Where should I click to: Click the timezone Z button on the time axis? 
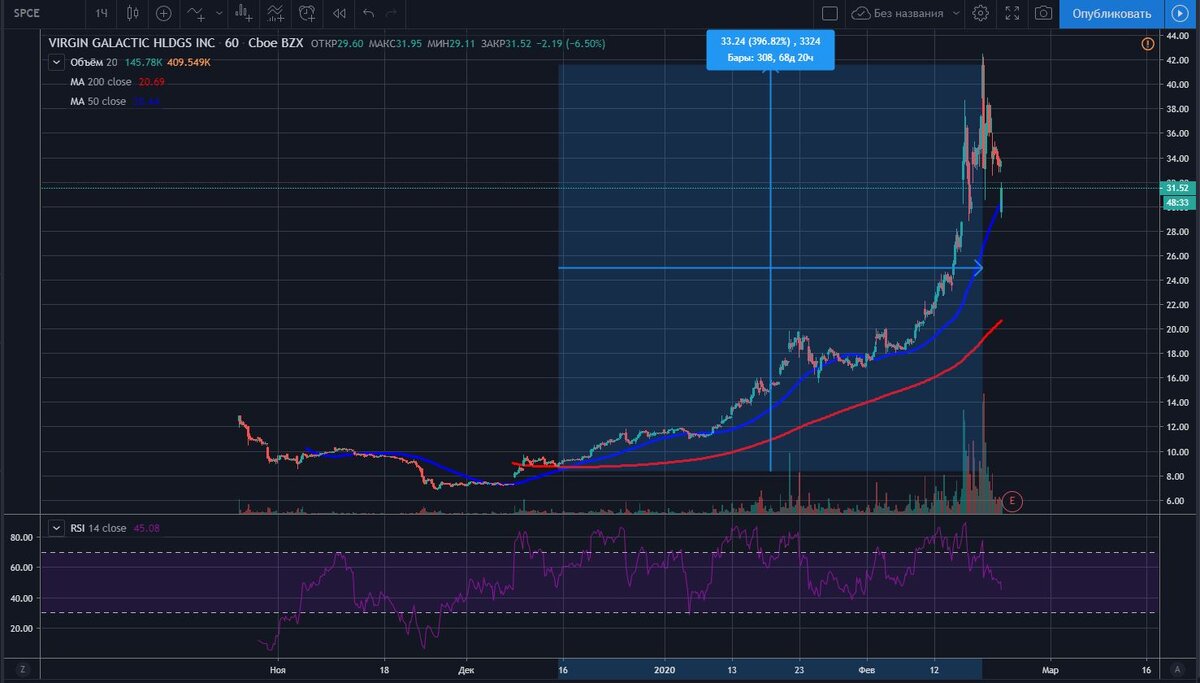tap(21, 668)
